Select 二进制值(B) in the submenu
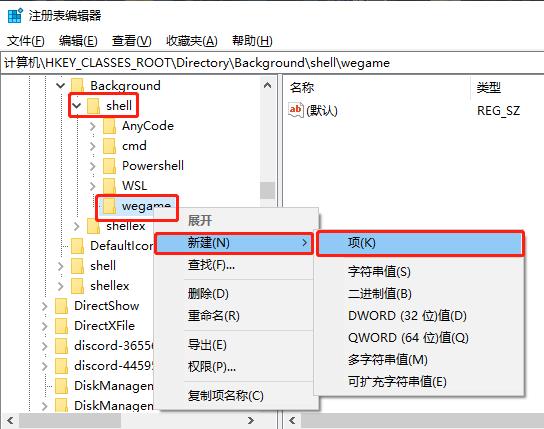 pyautogui.click(x=418, y=294)
